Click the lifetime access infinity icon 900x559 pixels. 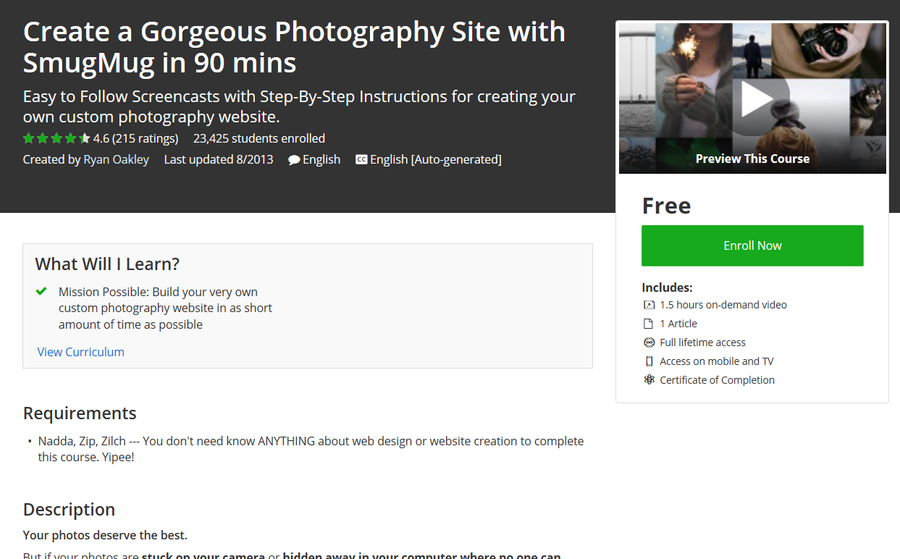click(x=649, y=343)
